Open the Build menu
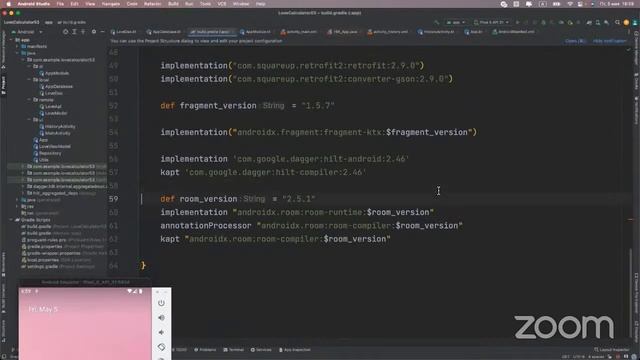Image resolution: width=640 pixels, height=360 pixels. (x=173, y=4)
